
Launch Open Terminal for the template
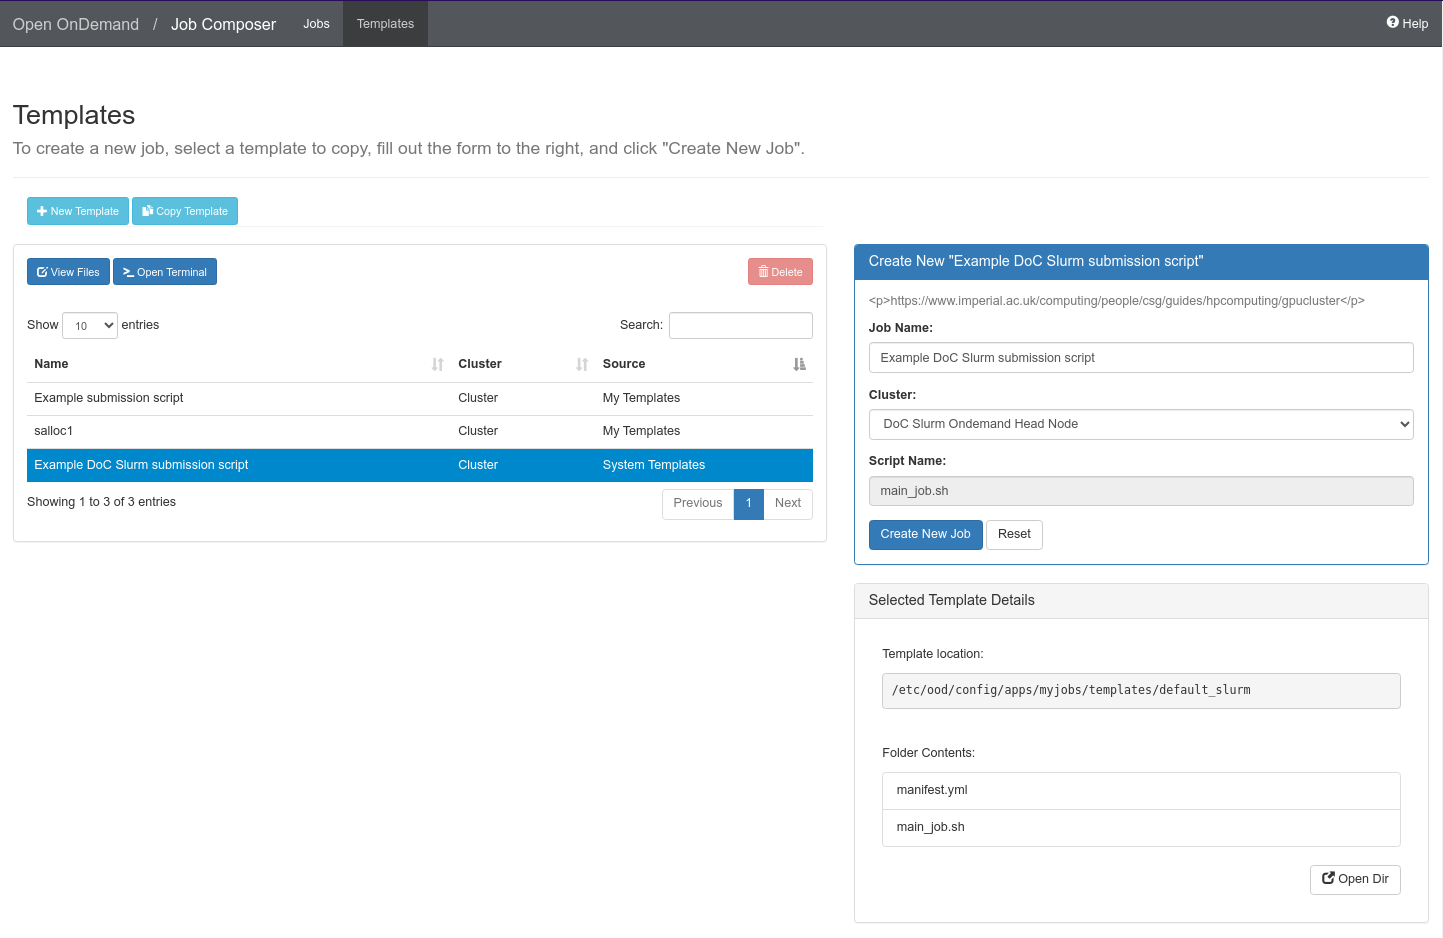point(165,272)
